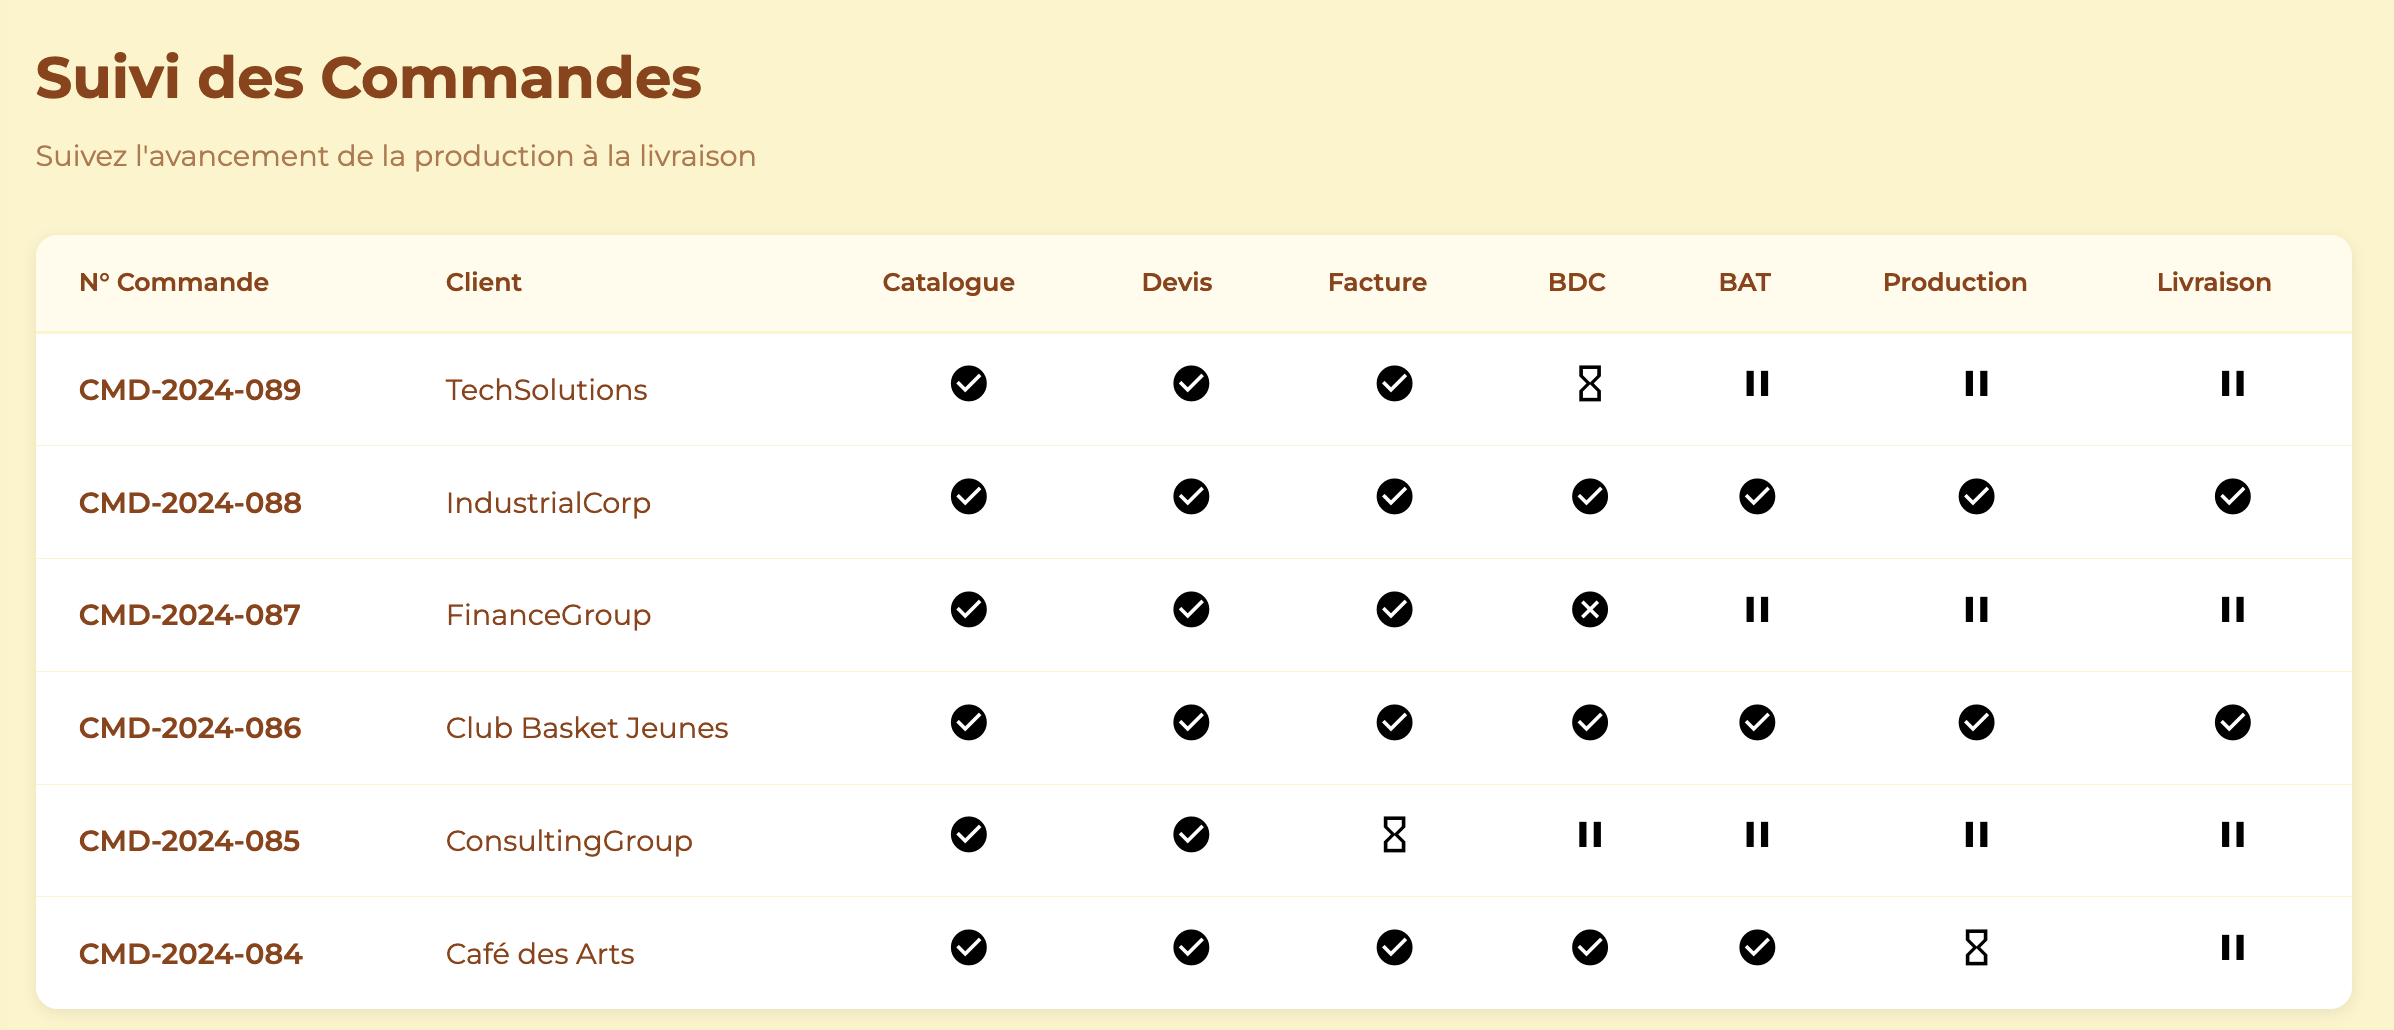Select the IndustrialCorp client name
Image resolution: width=2394 pixels, height=1030 pixels.
[x=548, y=503]
